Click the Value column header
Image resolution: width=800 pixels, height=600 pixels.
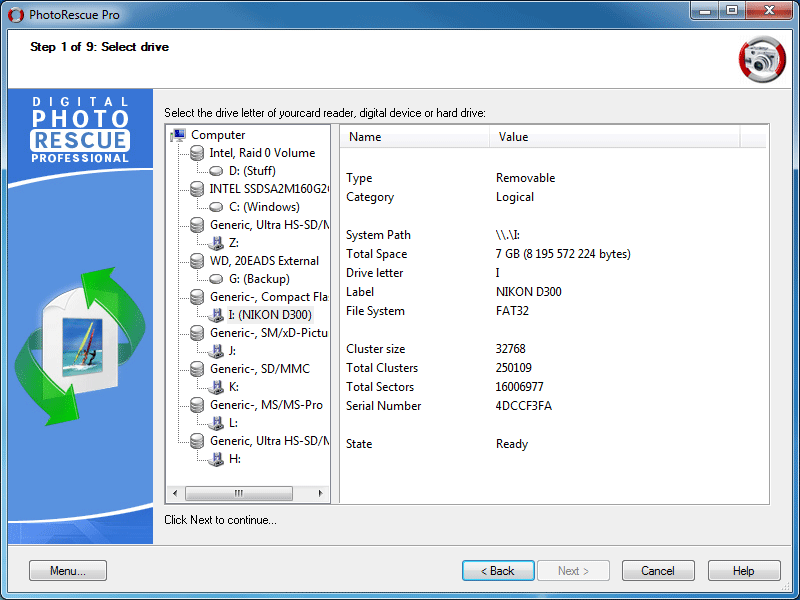pos(614,137)
